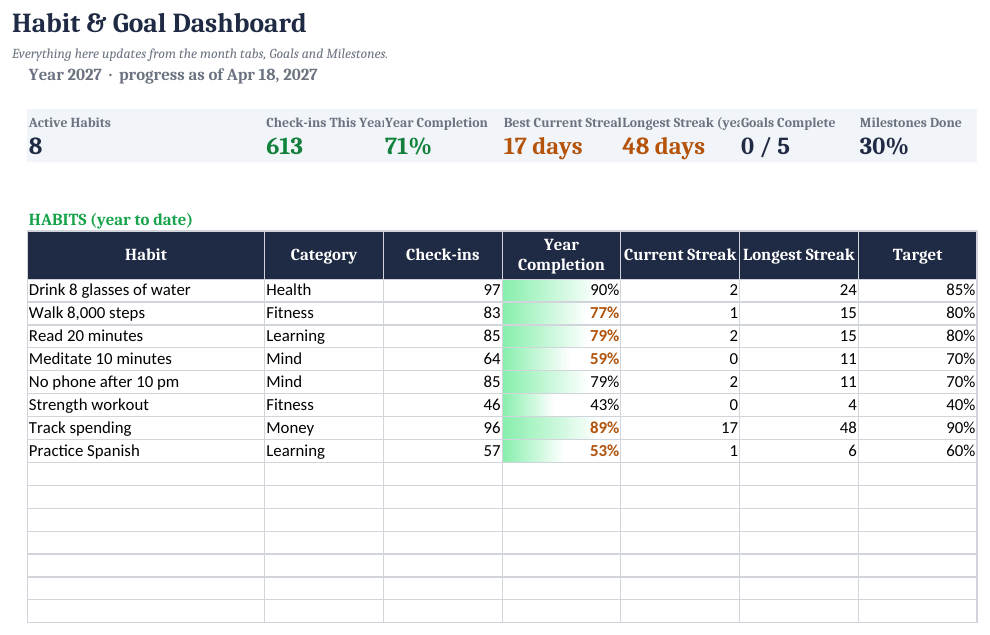Click the Longest Streak column header
Viewport: 990px width, 635px height.
[x=799, y=255]
